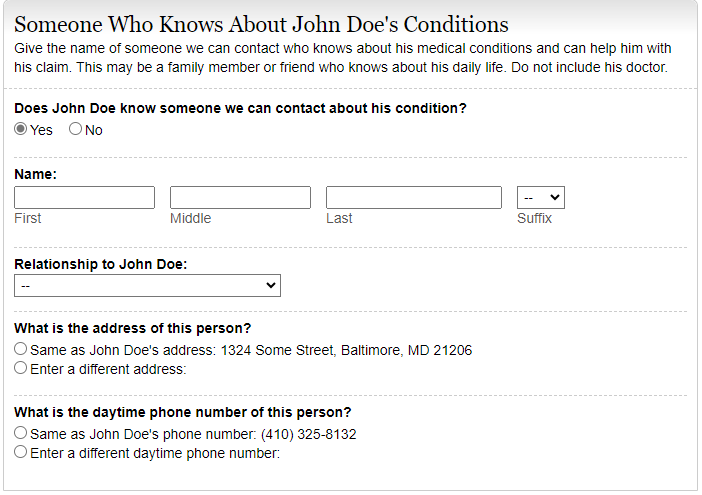702x495 pixels.
Task: Click the contact about his condition question
Action: pos(240,107)
